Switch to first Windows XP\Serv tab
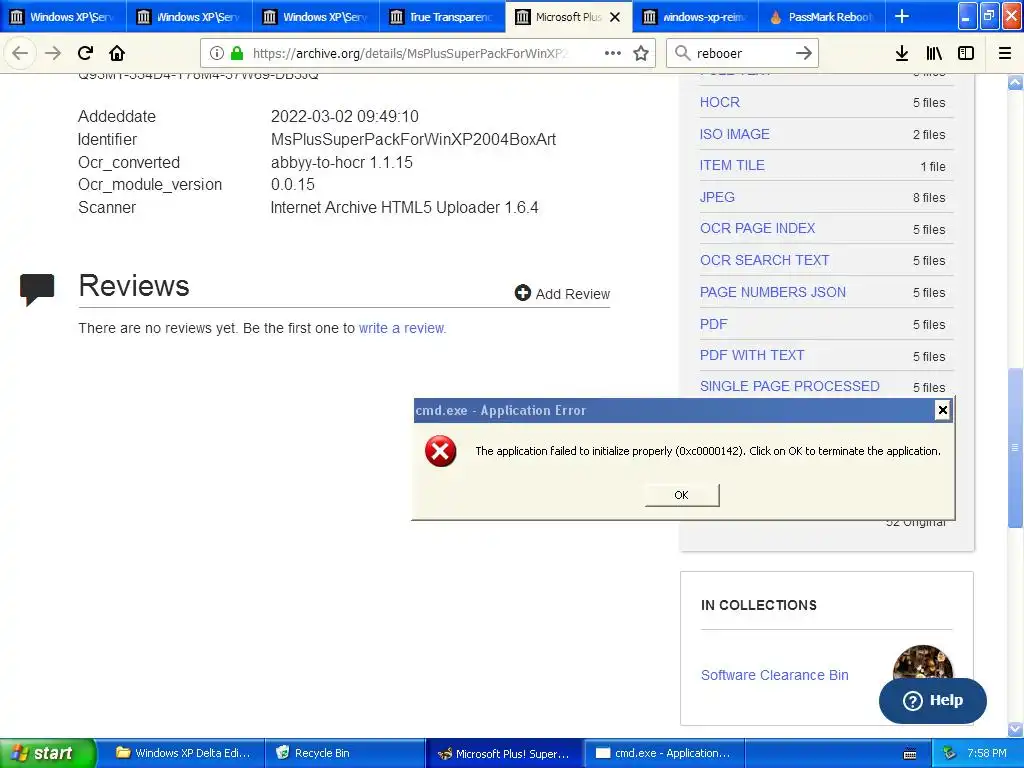 [63, 17]
